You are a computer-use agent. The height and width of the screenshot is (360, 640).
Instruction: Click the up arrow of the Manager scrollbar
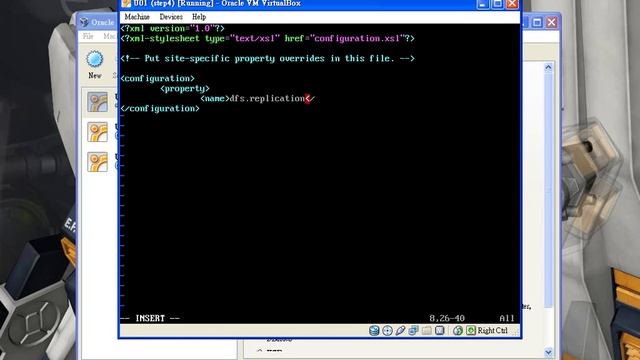coord(548,67)
